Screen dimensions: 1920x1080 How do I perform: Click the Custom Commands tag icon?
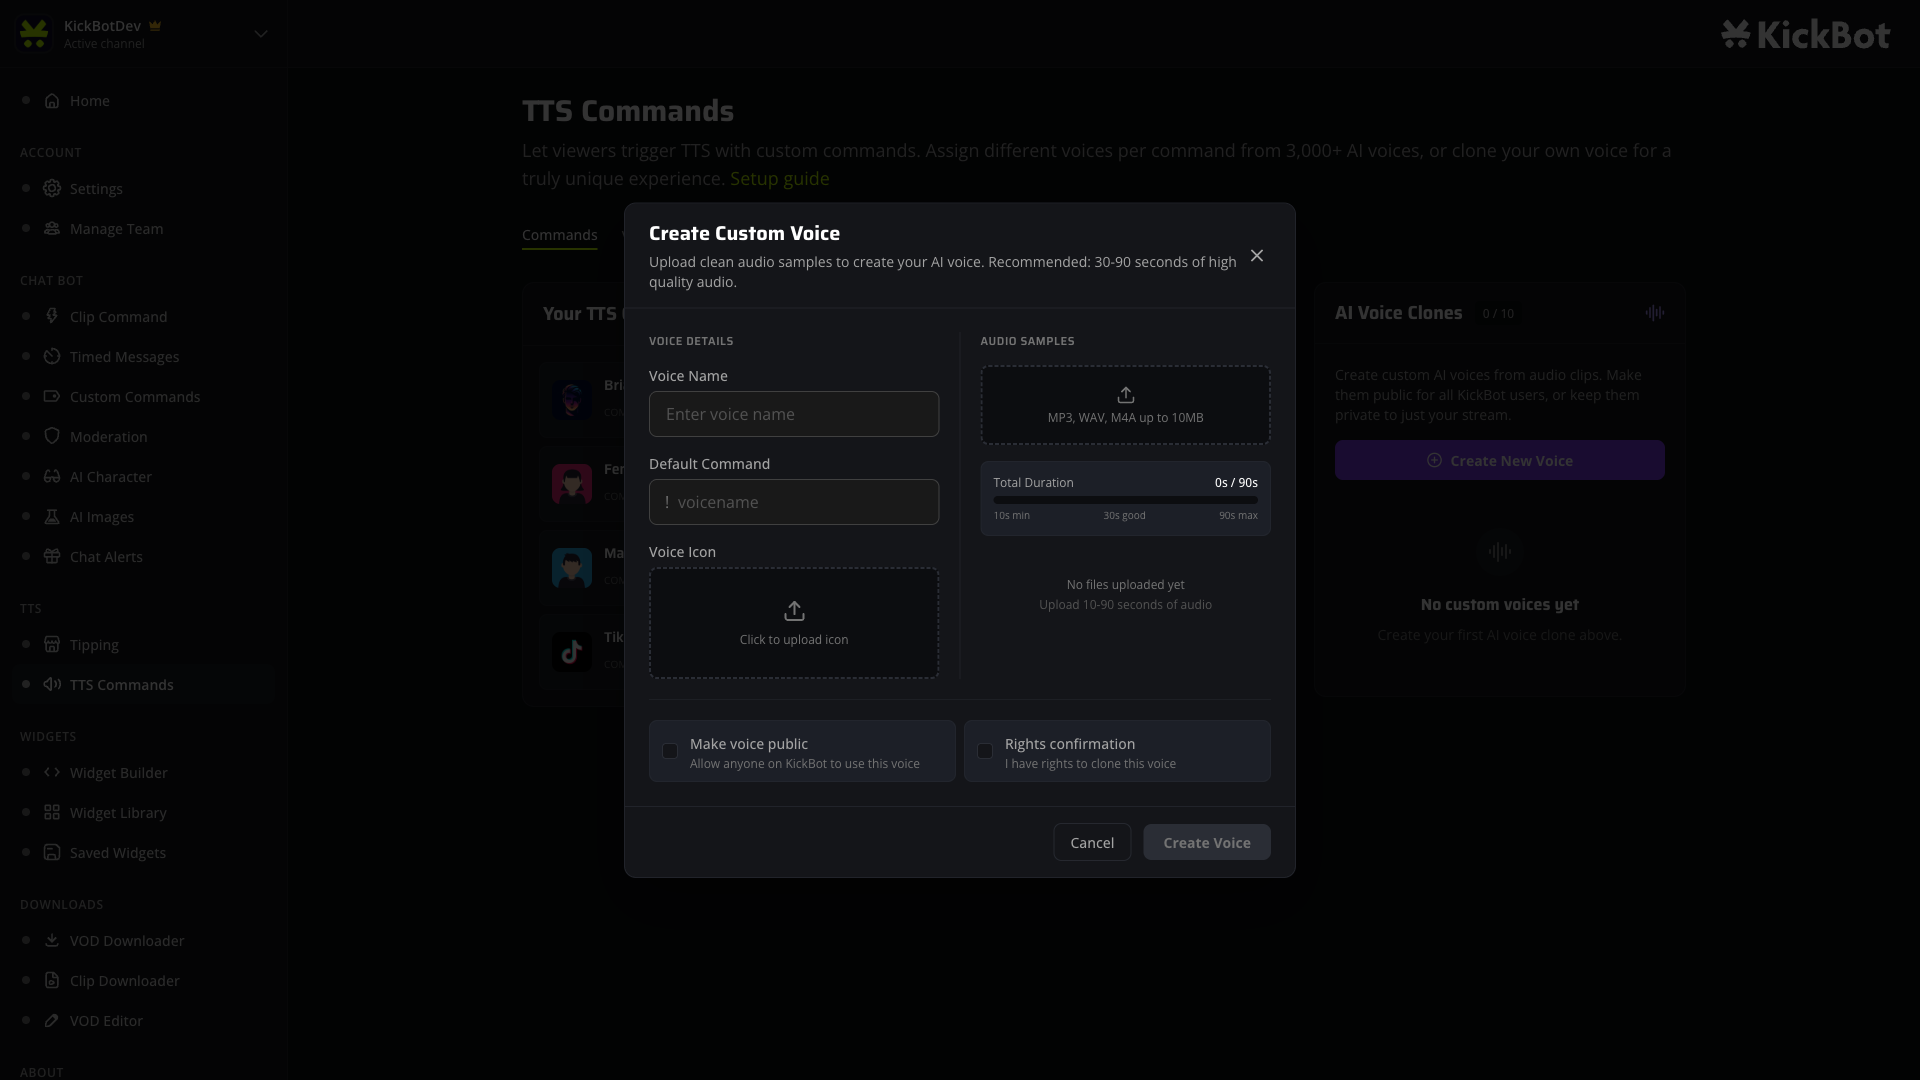point(52,397)
